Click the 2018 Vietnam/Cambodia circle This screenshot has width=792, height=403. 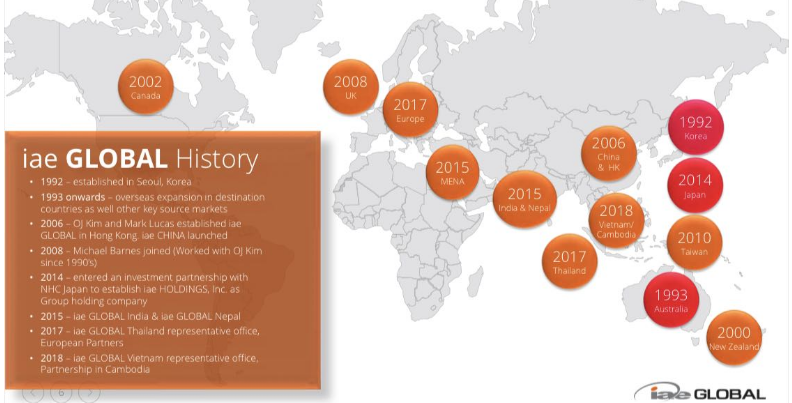[x=616, y=220]
